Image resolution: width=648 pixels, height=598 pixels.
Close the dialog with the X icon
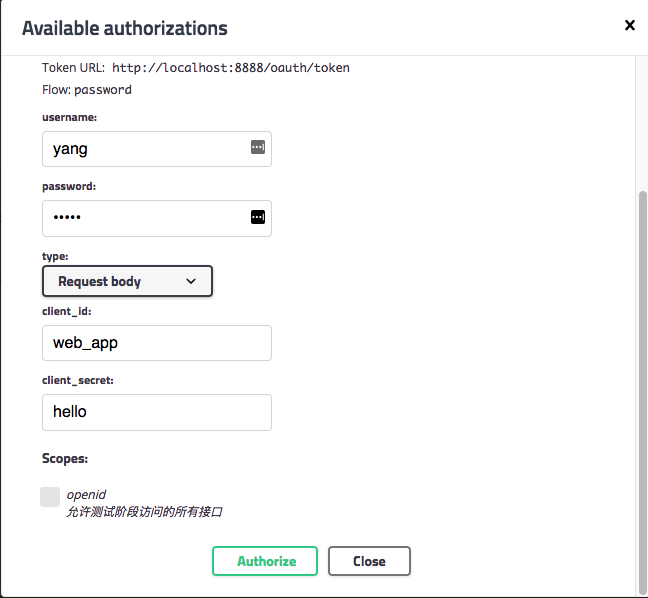(x=629, y=26)
